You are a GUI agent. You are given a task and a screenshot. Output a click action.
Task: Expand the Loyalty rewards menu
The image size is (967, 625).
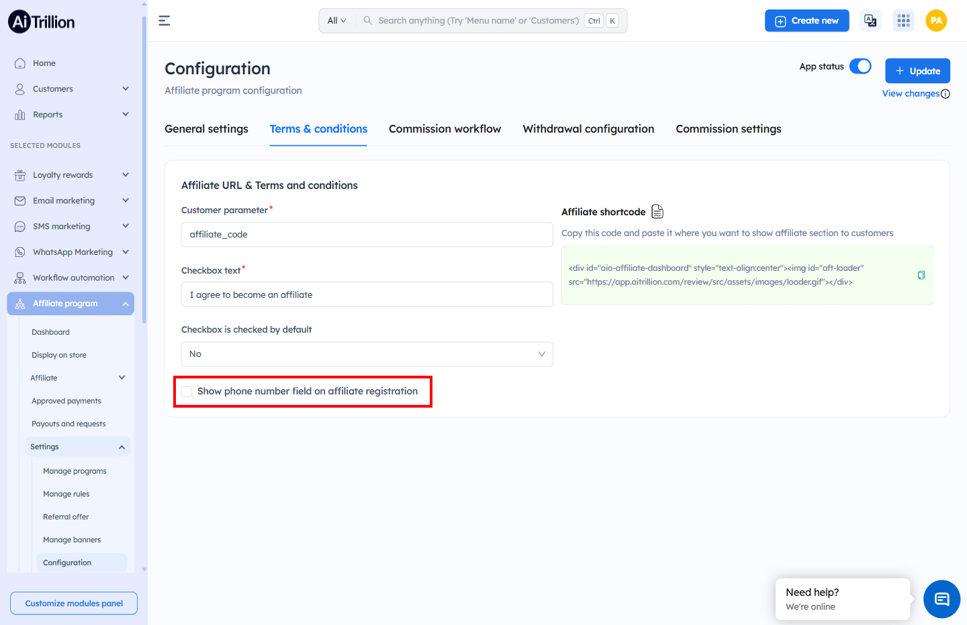point(72,175)
